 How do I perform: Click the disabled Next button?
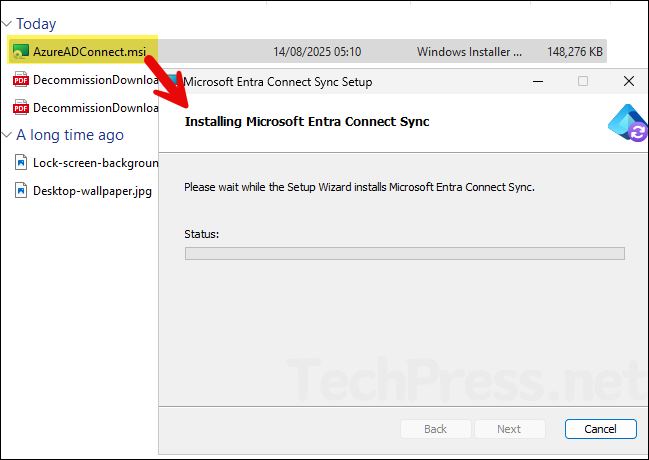pos(509,429)
